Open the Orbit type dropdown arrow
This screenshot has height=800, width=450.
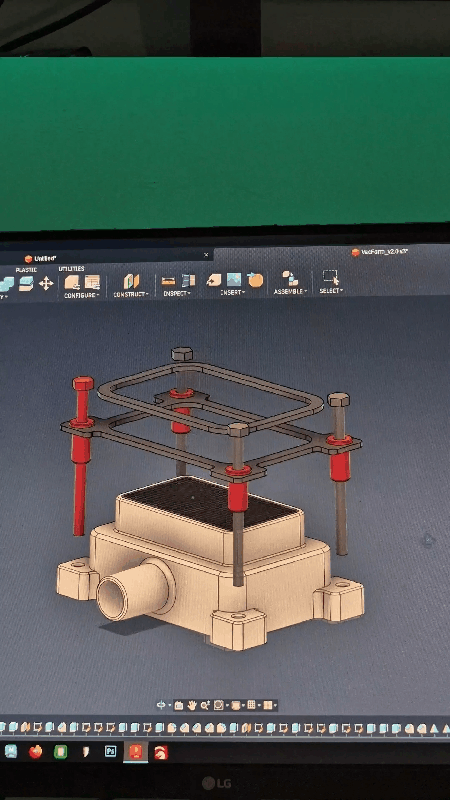pyautogui.click(x=169, y=706)
